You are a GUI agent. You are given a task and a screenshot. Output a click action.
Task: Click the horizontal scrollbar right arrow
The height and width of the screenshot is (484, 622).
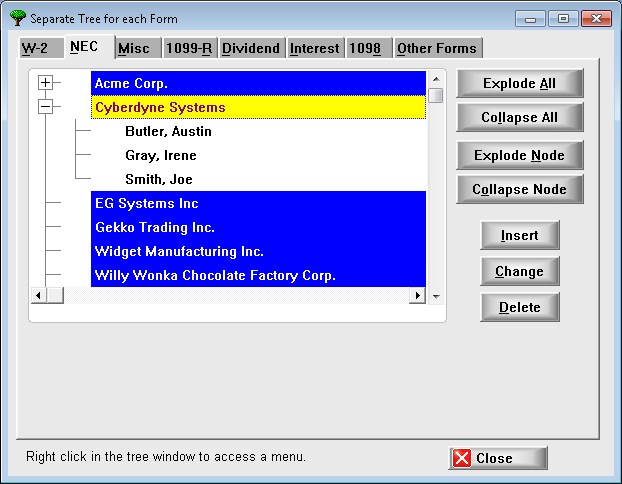[x=417, y=295]
